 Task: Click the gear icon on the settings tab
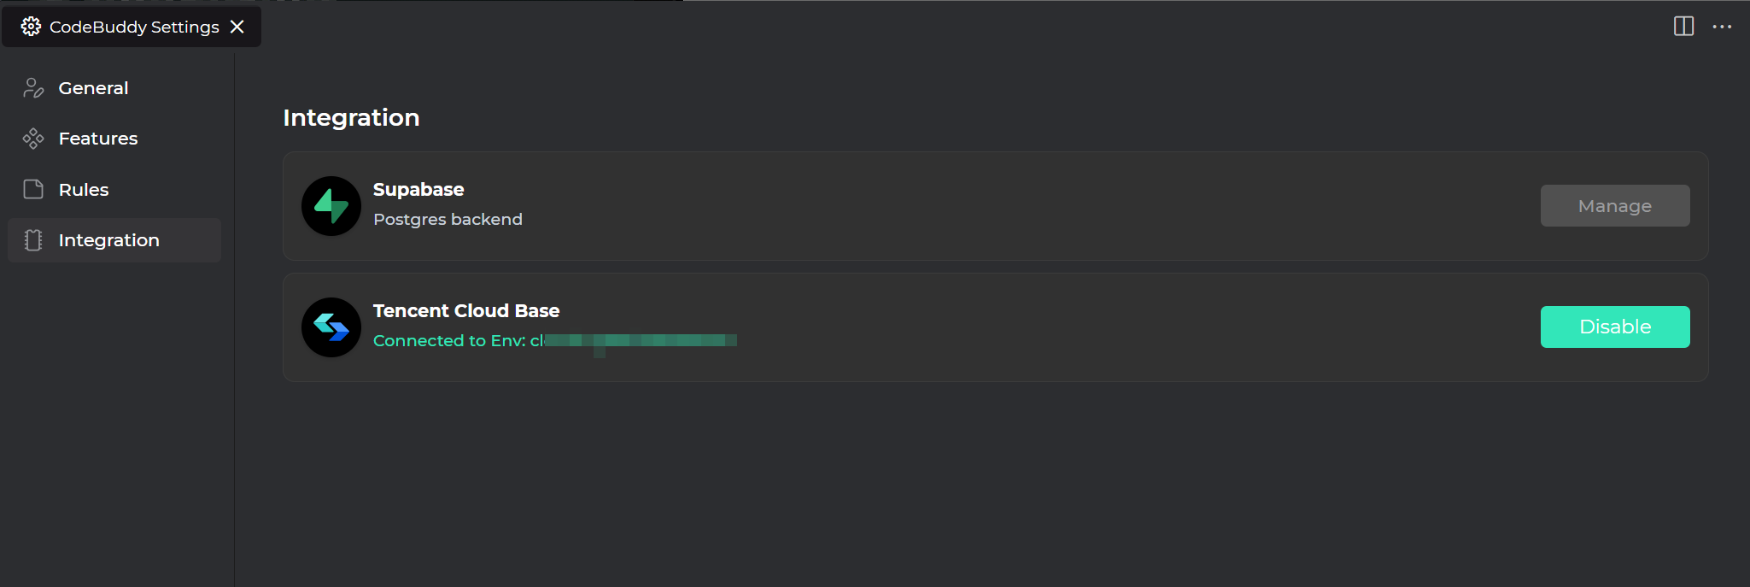pyautogui.click(x=30, y=26)
